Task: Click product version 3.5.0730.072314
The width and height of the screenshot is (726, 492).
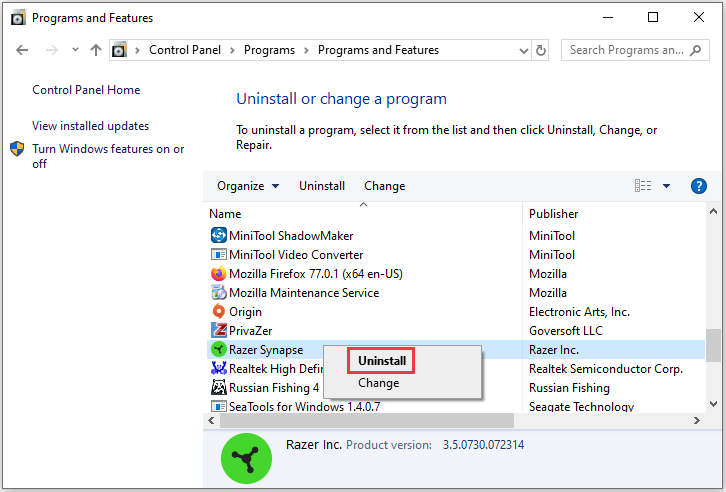Action: 483,445
